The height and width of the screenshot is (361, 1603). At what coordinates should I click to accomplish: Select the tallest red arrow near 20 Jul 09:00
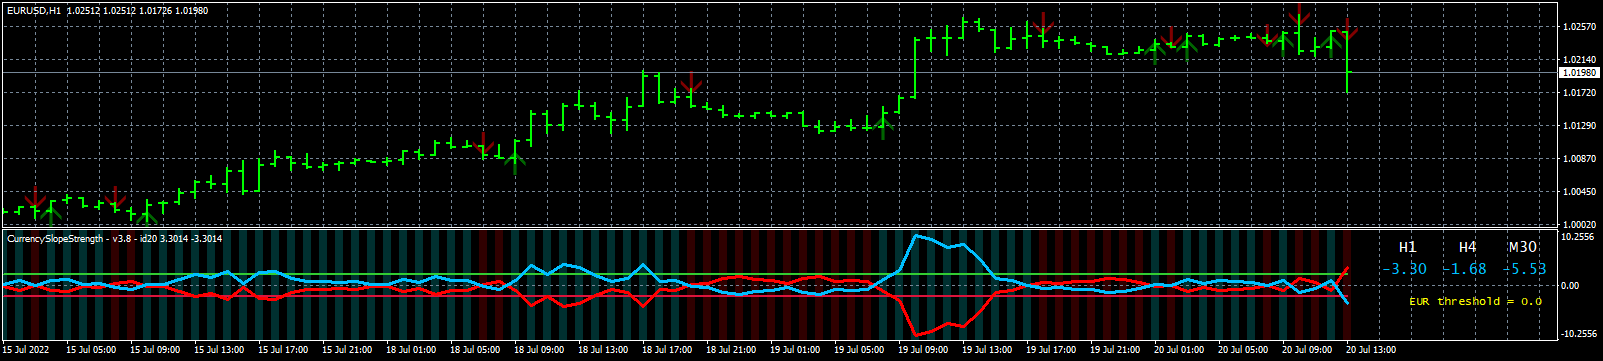(x=1299, y=15)
